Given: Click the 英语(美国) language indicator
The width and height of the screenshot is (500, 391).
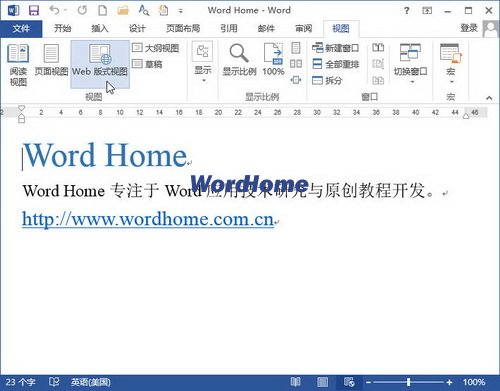Looking at the screenshot, I should pyautogui.click(x=90, y=382).
